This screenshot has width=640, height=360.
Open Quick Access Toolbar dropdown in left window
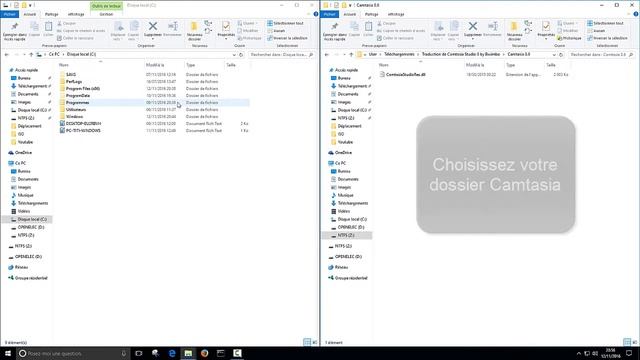coord(30,5)
